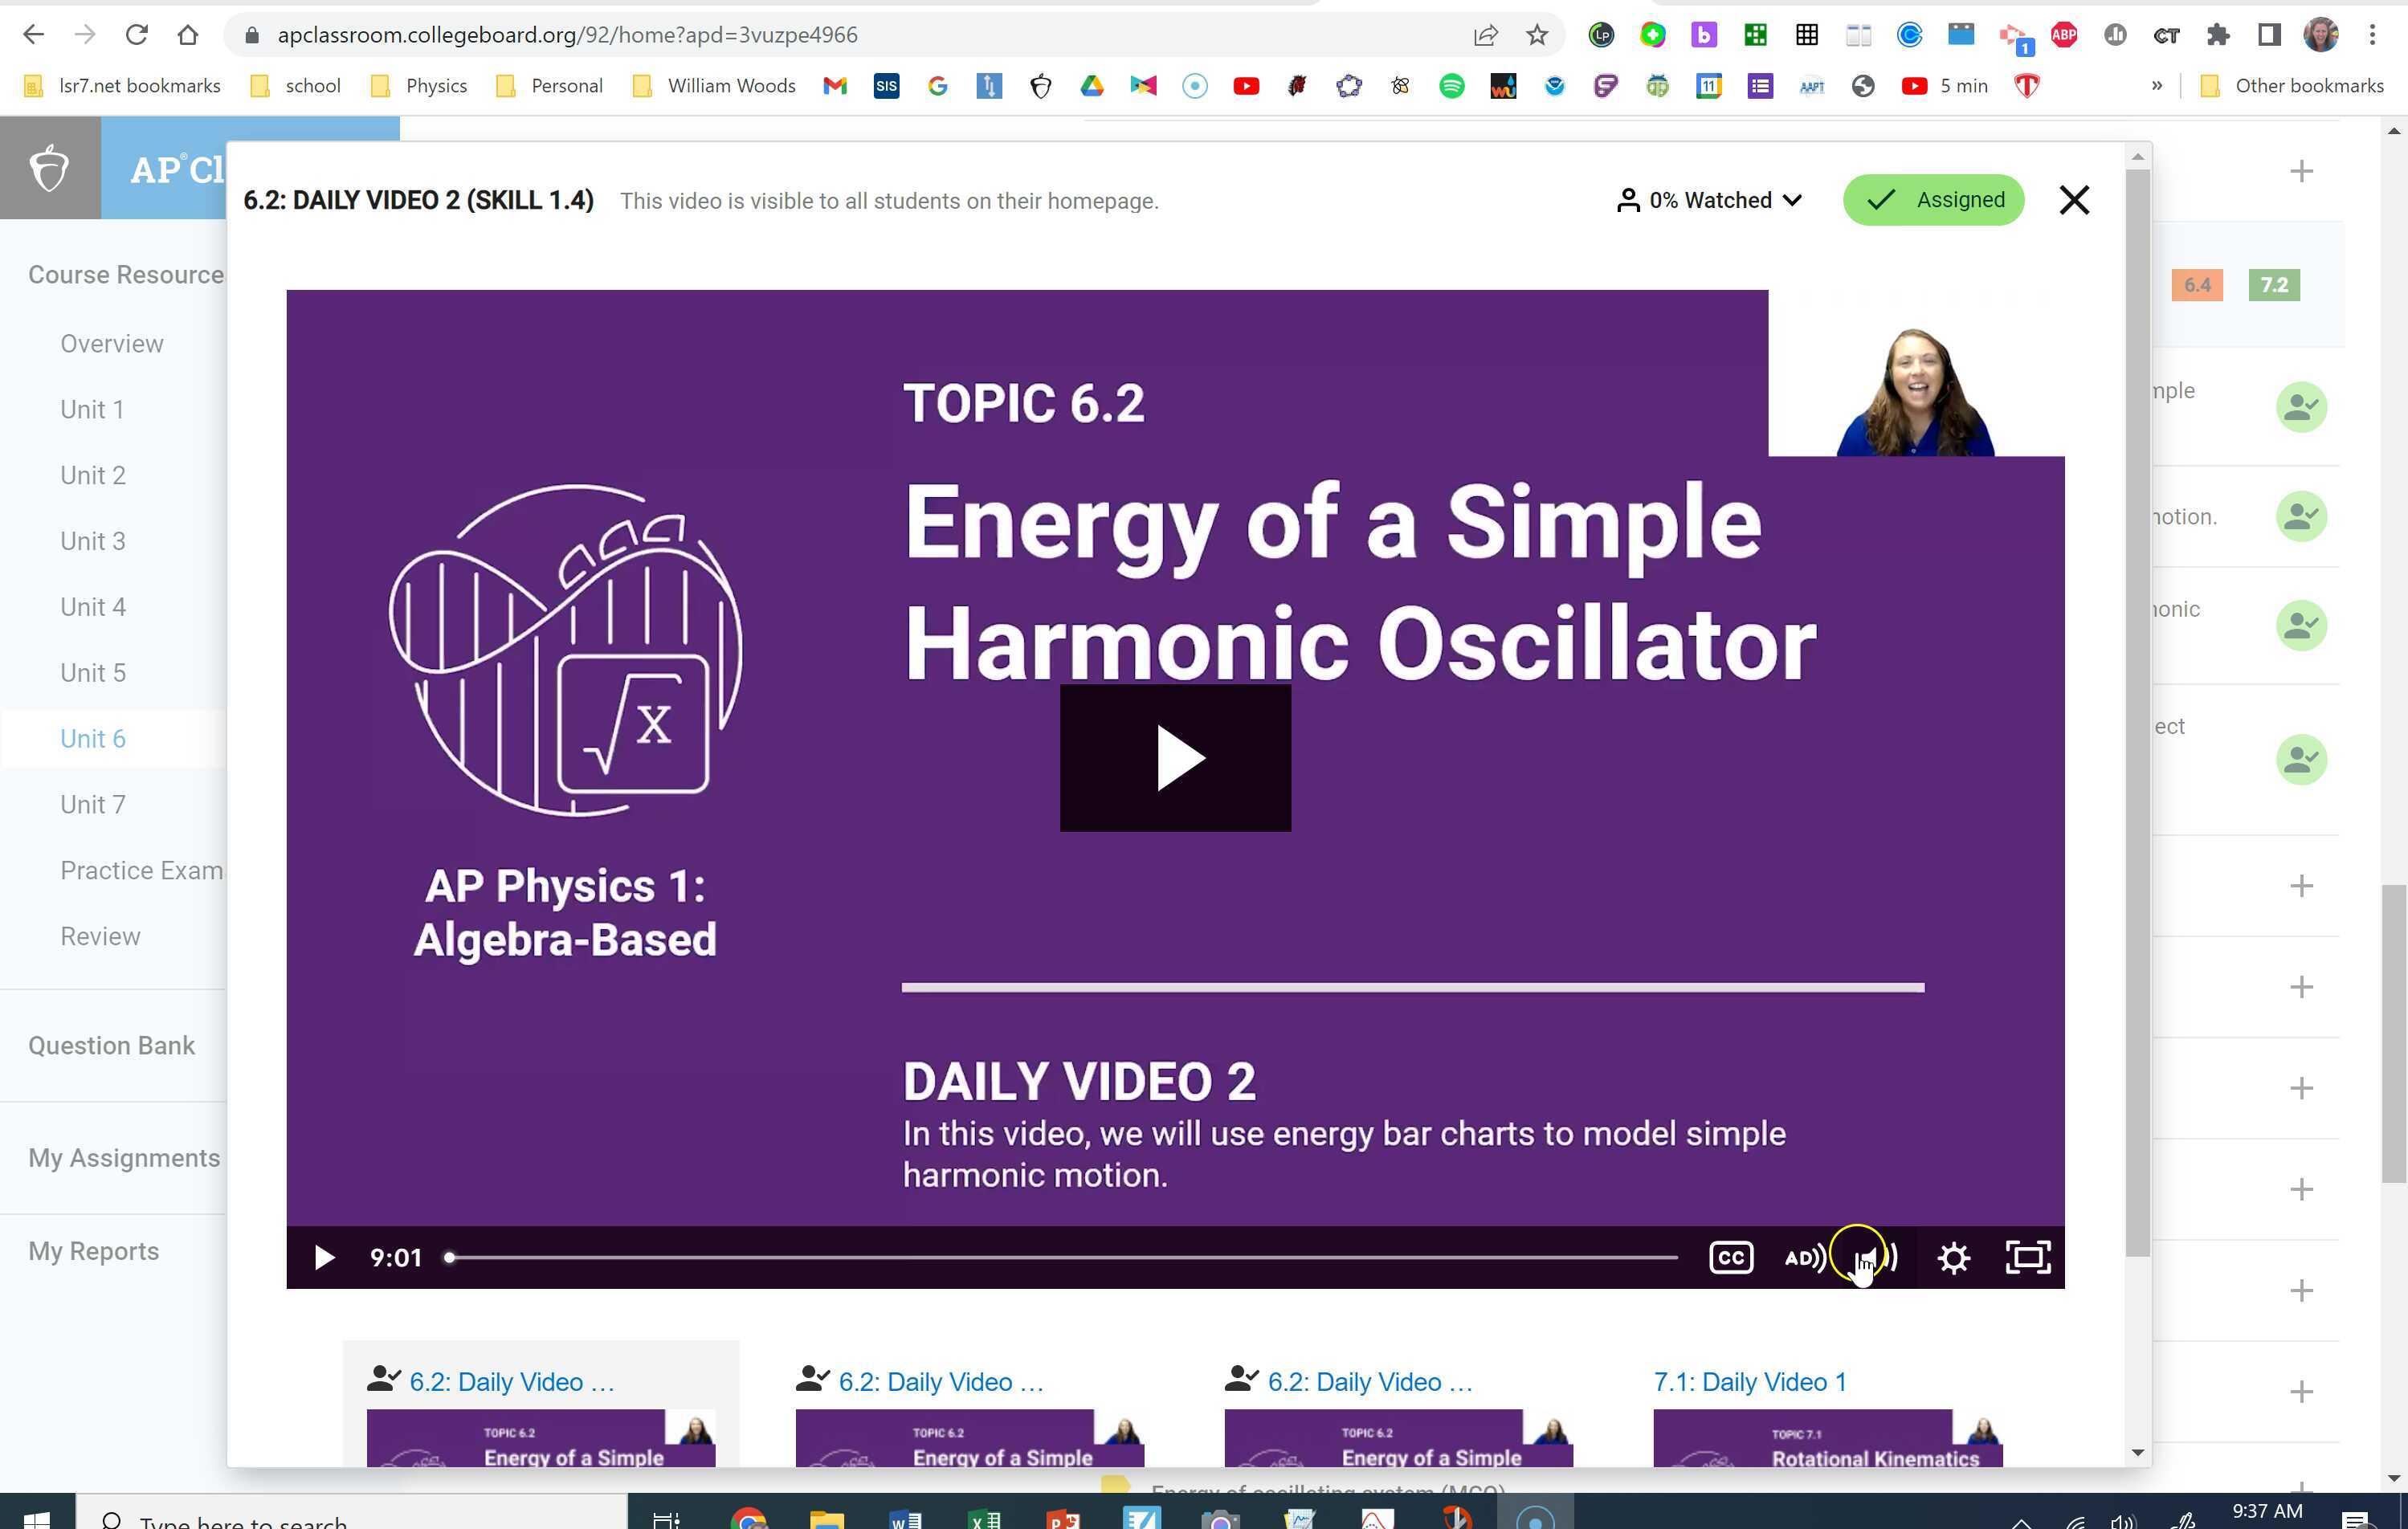
Task: Open the LastPass extension
Action: click(x=1601, y=35)
